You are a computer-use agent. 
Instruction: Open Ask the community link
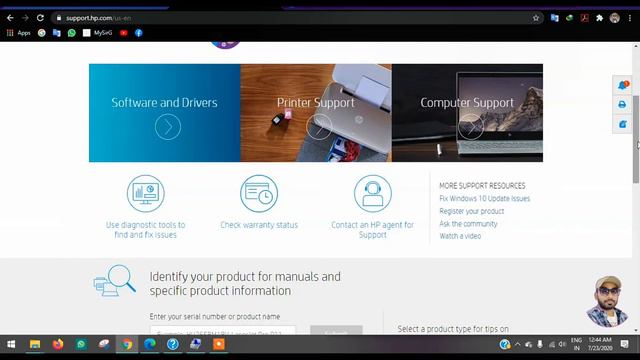click(468, 224)
